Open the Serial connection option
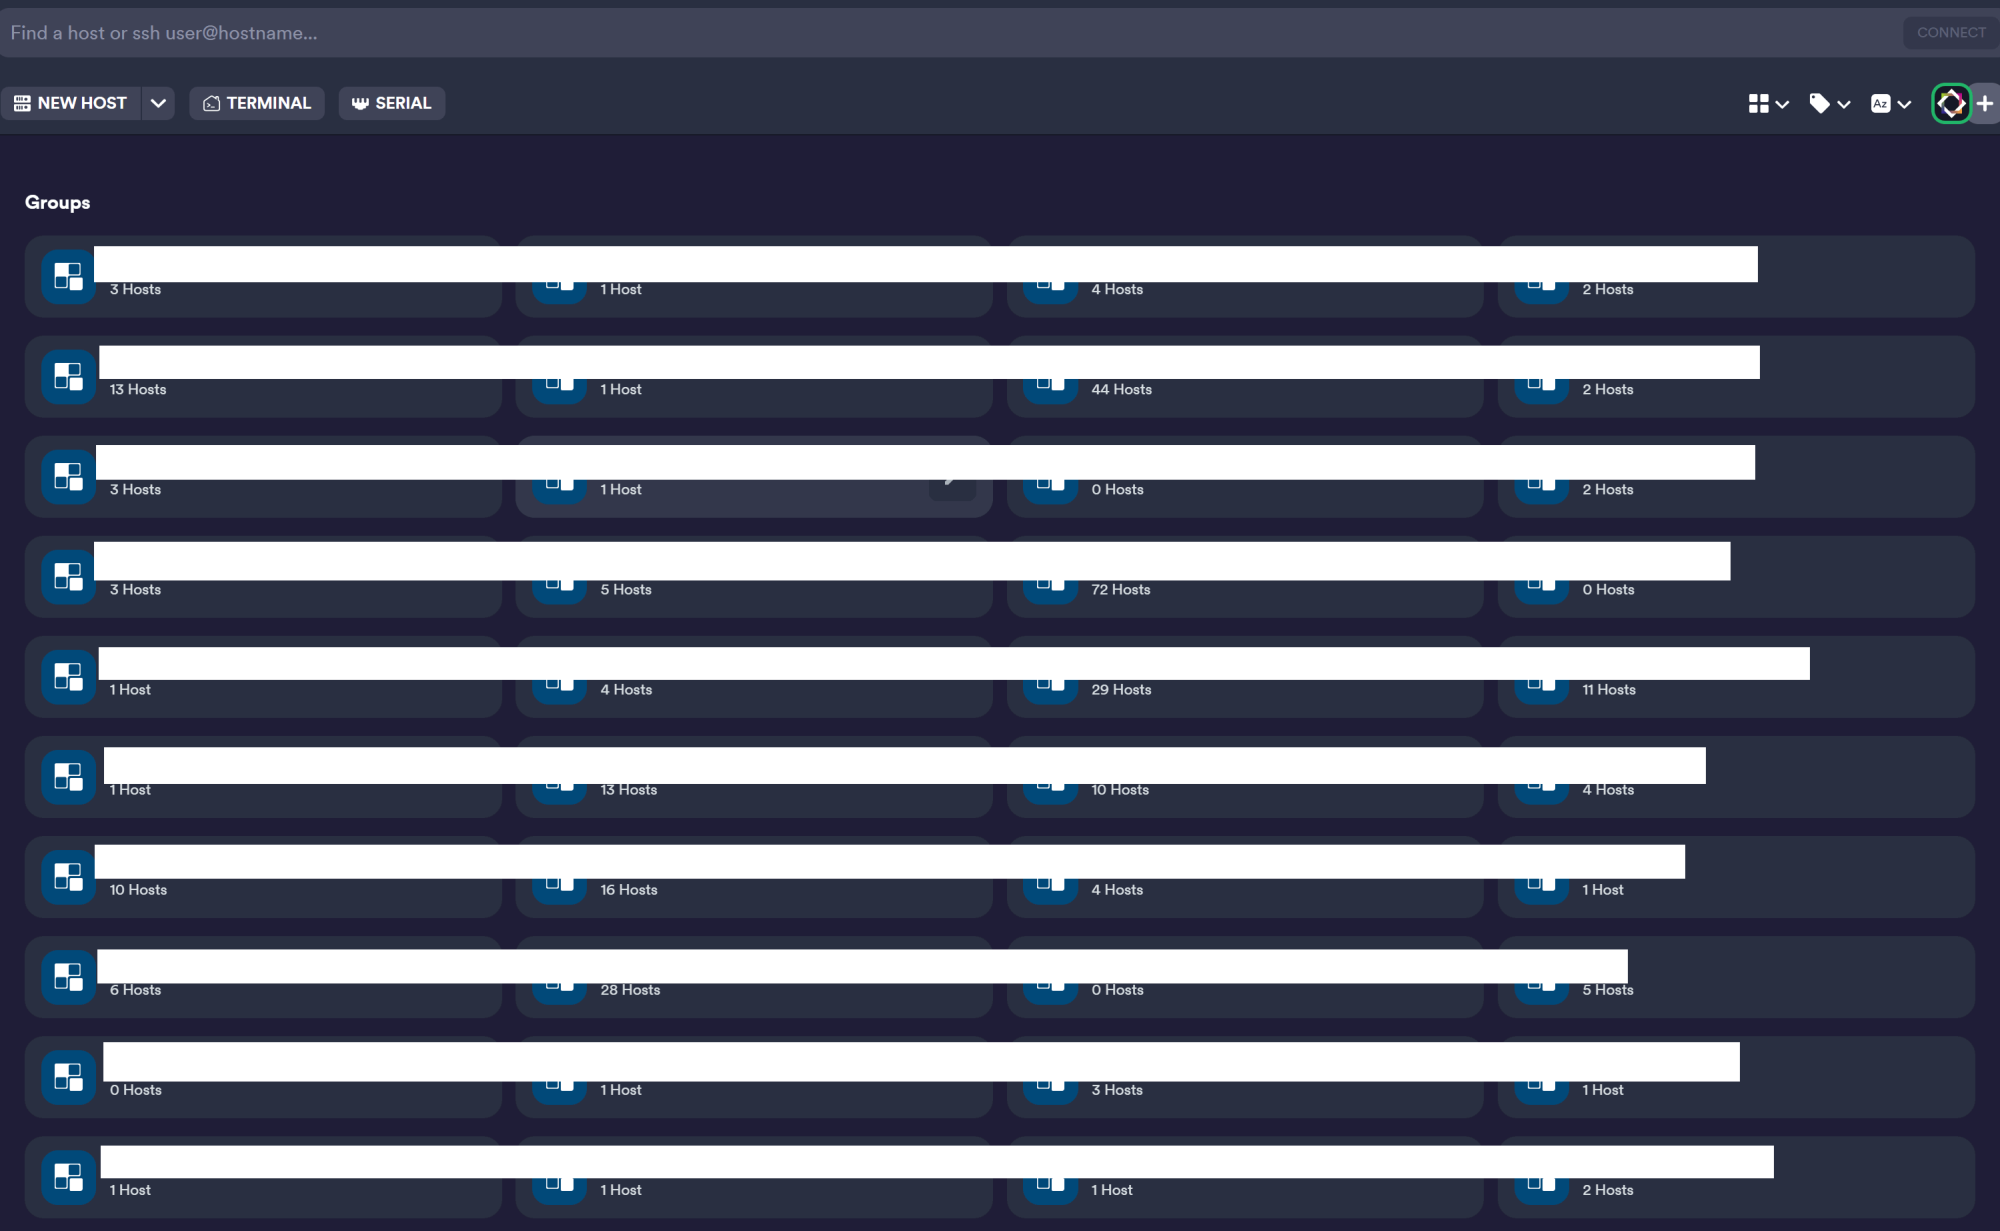 (391, 103)
